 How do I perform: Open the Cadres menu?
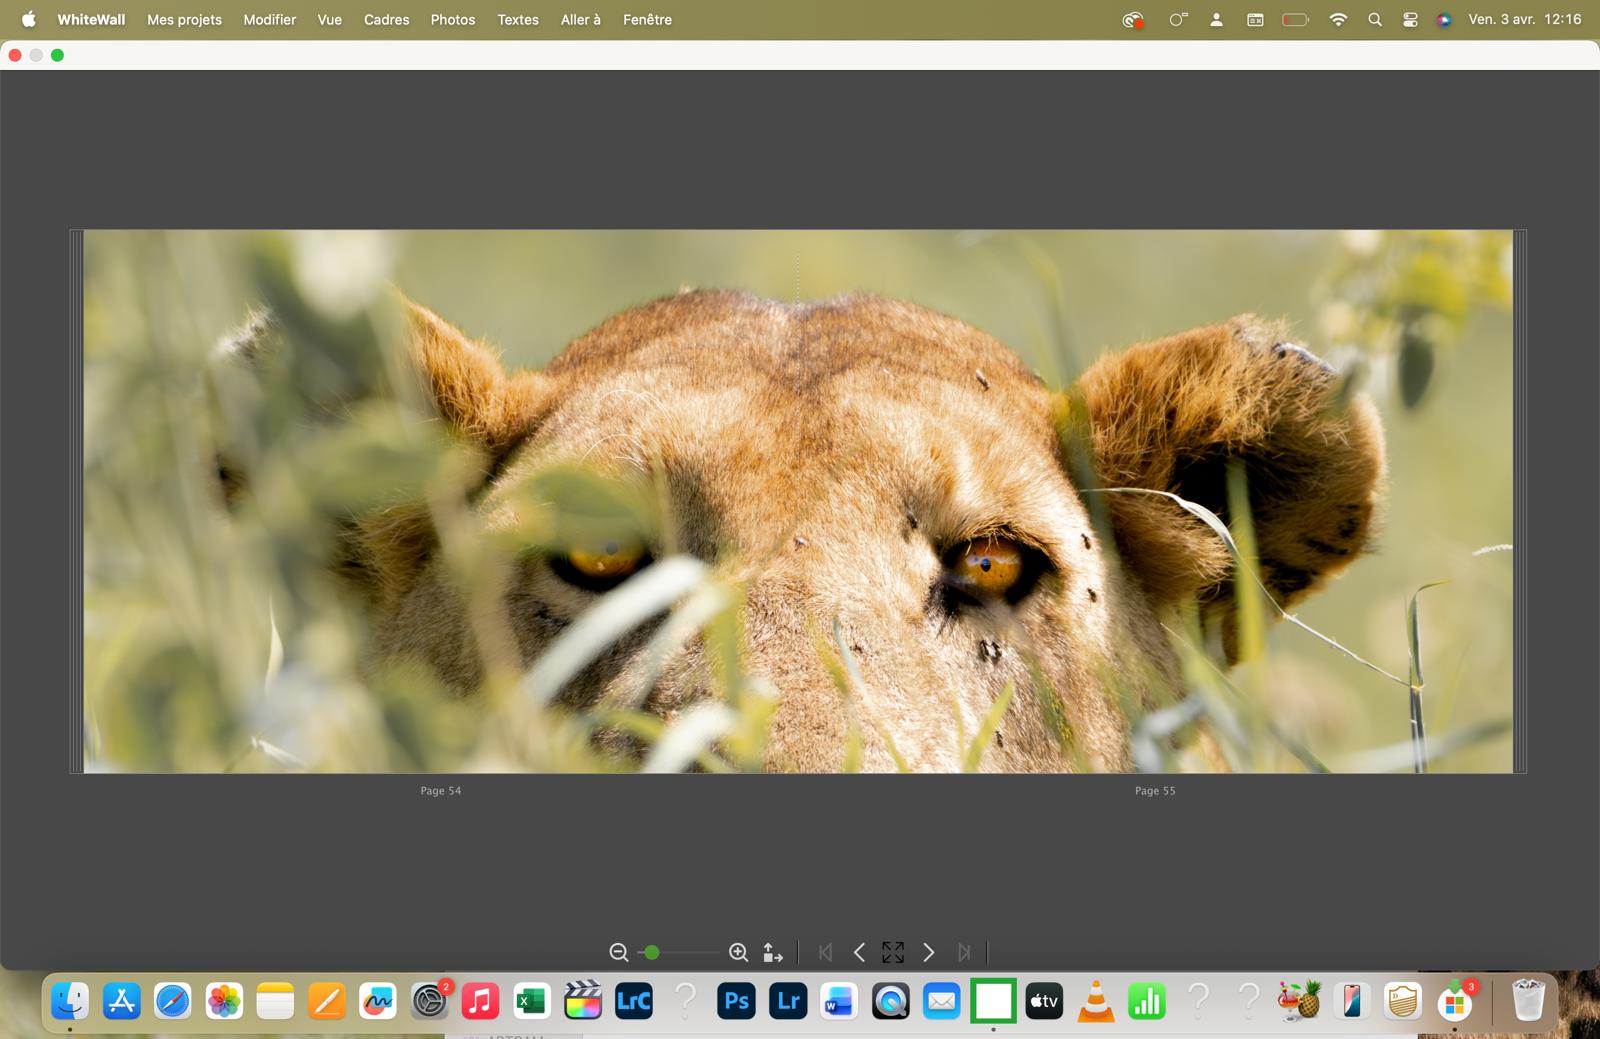click(386, 20)
